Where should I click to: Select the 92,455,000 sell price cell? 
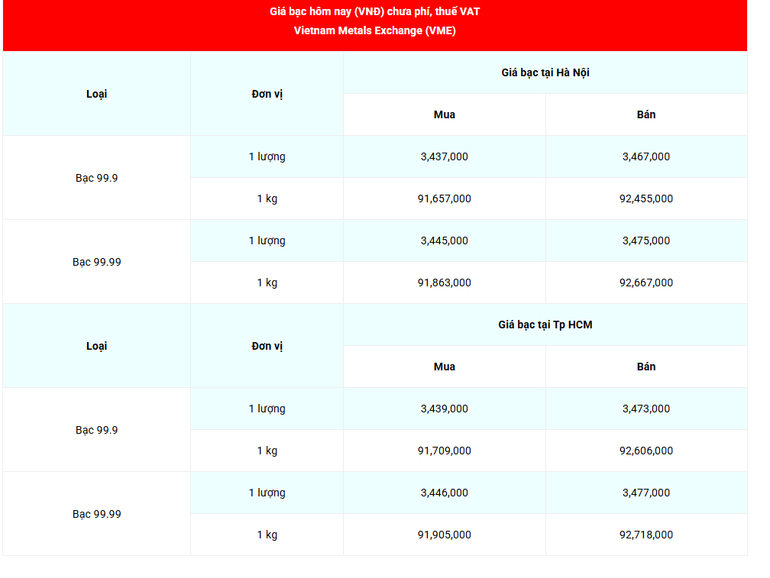(x=646, y=199)
